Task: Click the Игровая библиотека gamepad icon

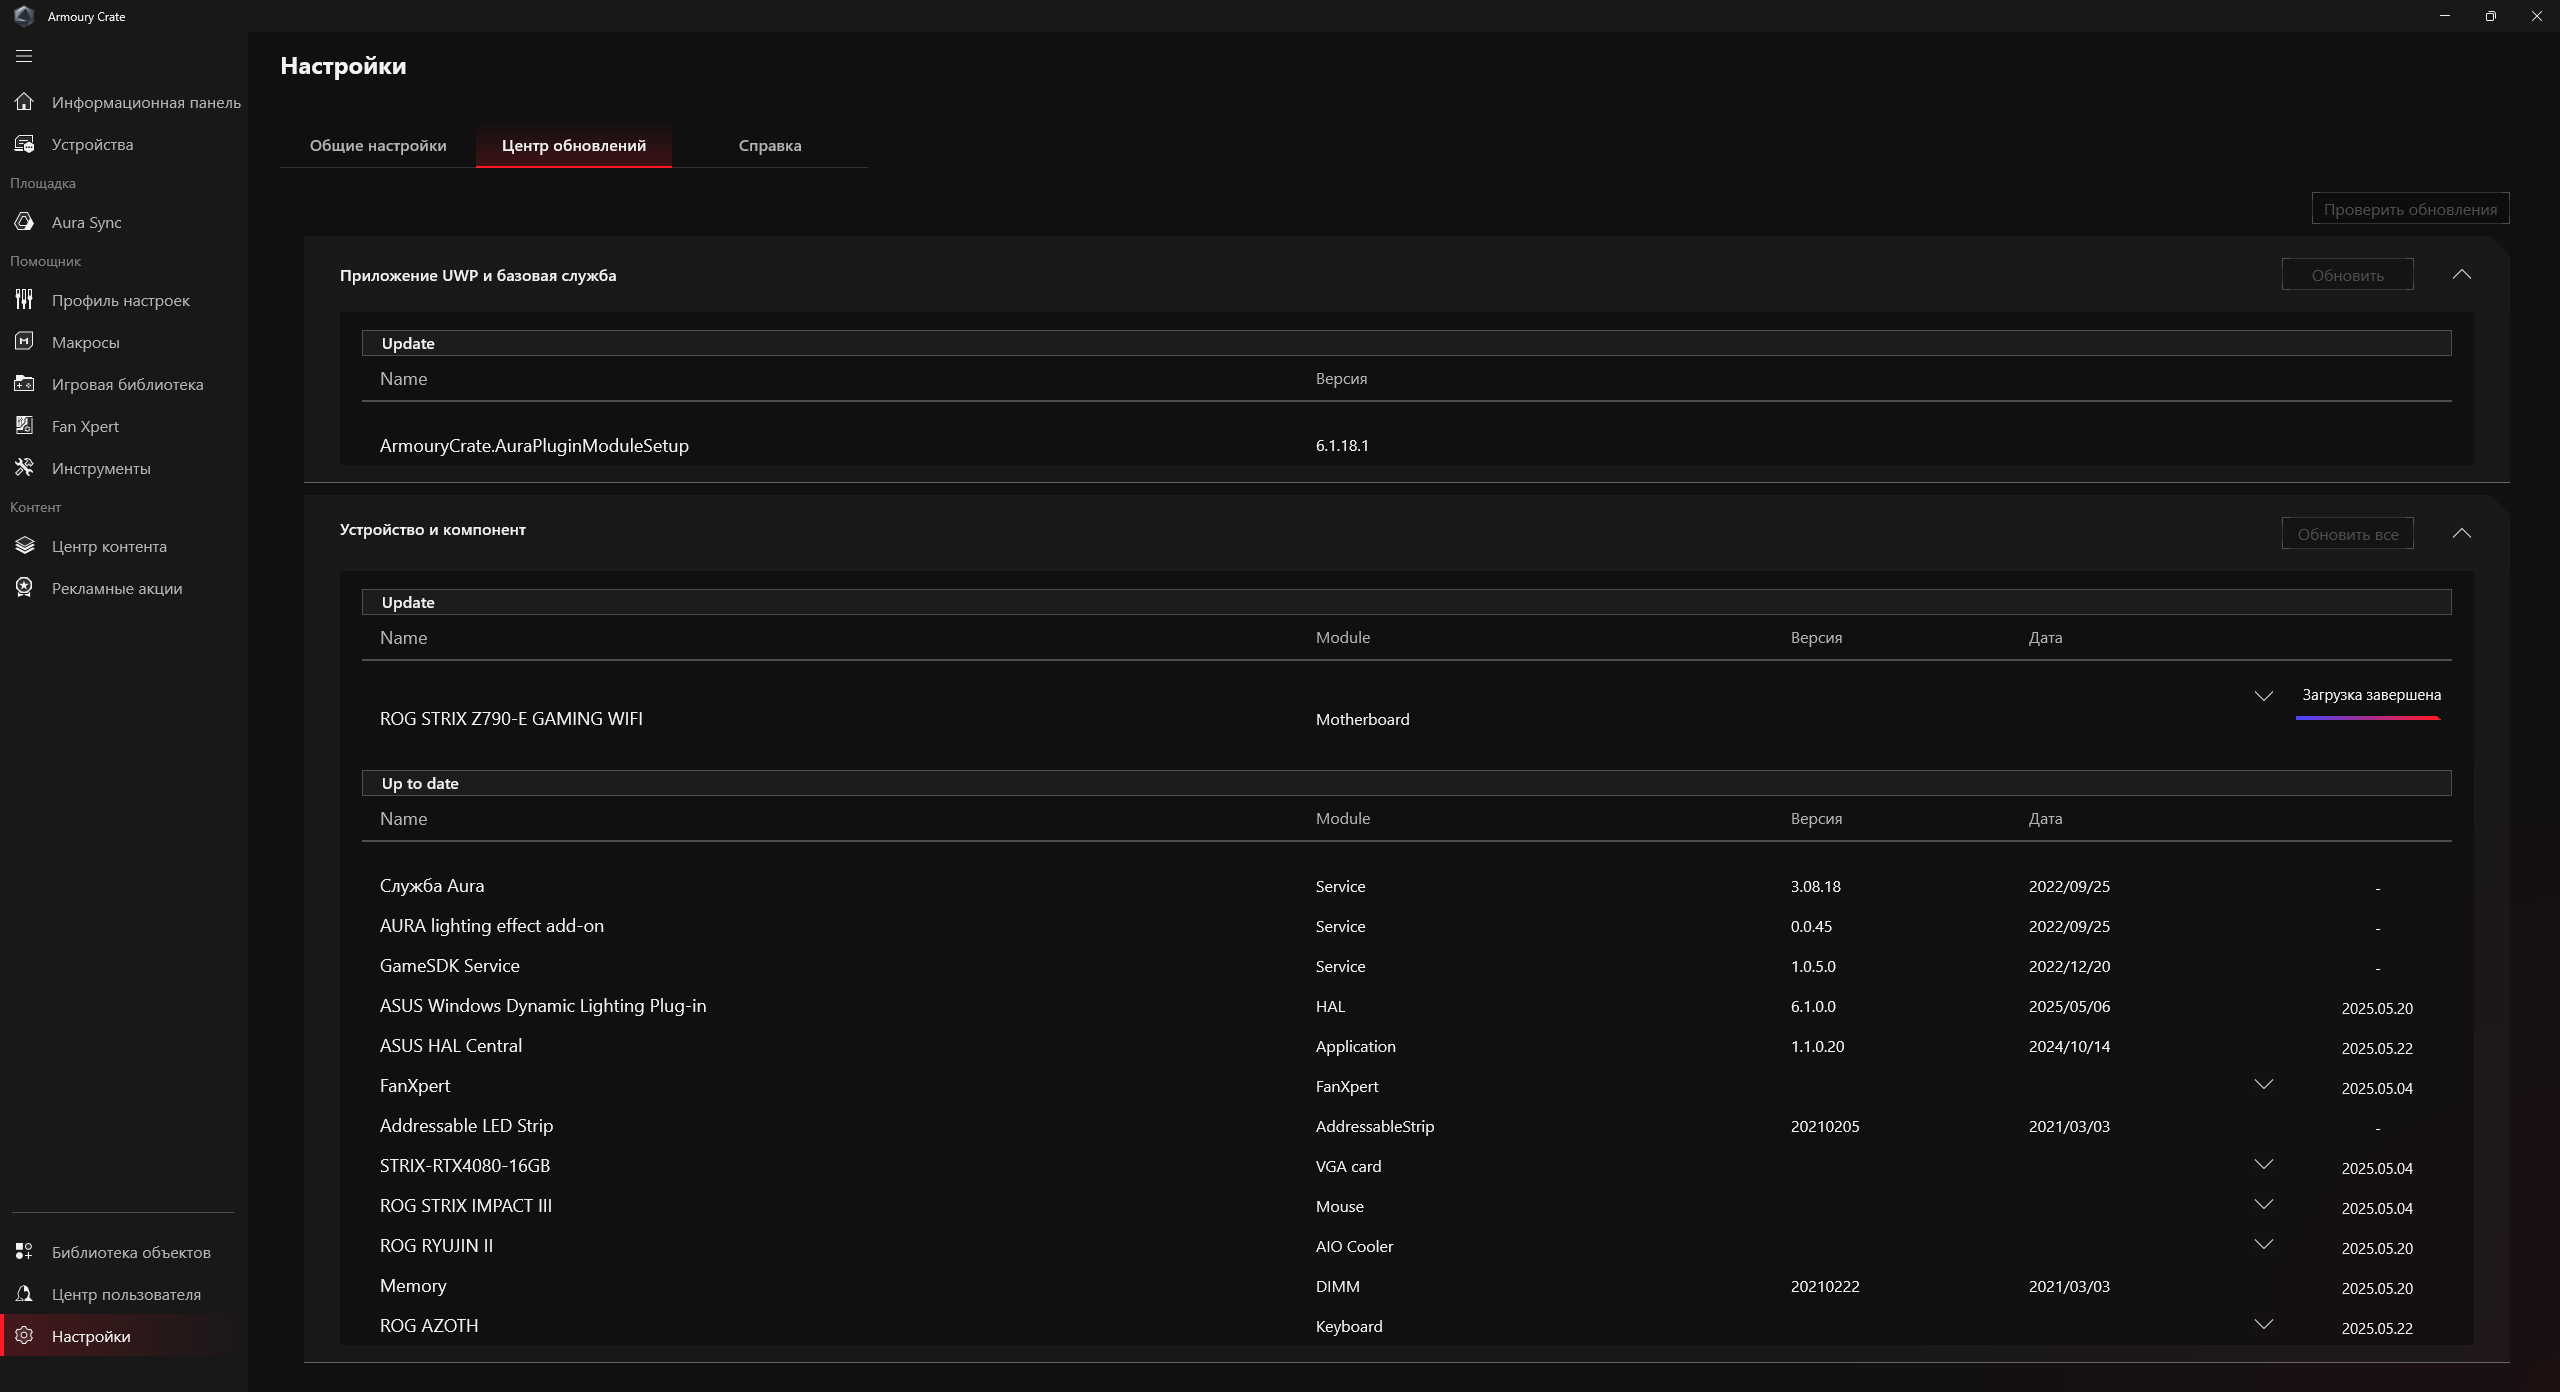Action: [24, 384]
